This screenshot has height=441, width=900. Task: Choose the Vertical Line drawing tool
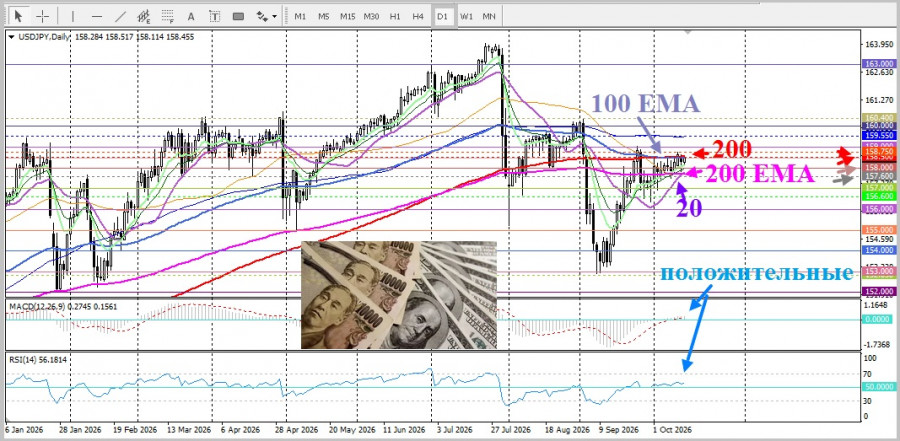[x=72, y=16]
